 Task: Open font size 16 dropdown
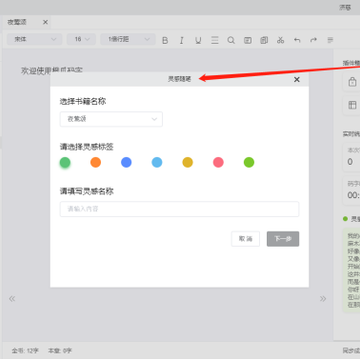tap(81, 39)
